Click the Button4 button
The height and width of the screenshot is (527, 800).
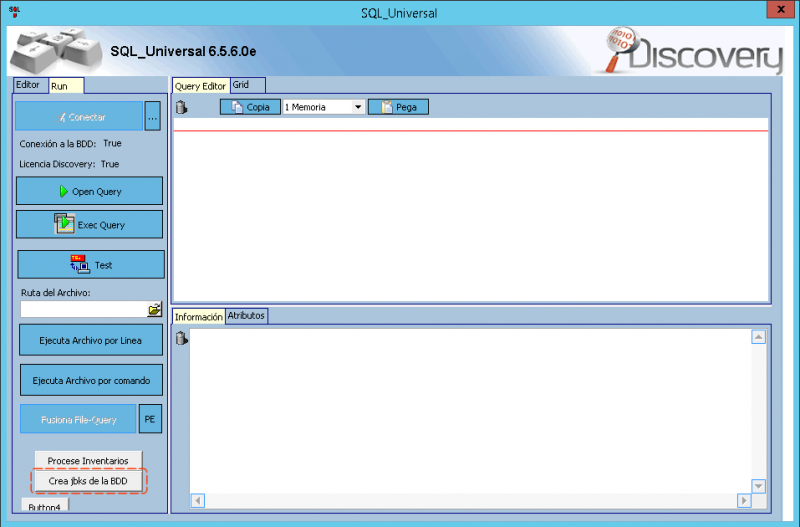pyautogui.click(x=45, y=506)
